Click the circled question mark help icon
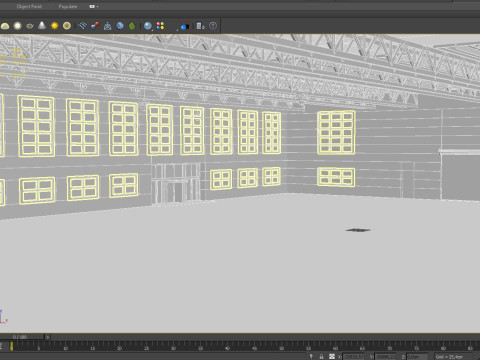This screenshot has width=480, height=360. 213,26
